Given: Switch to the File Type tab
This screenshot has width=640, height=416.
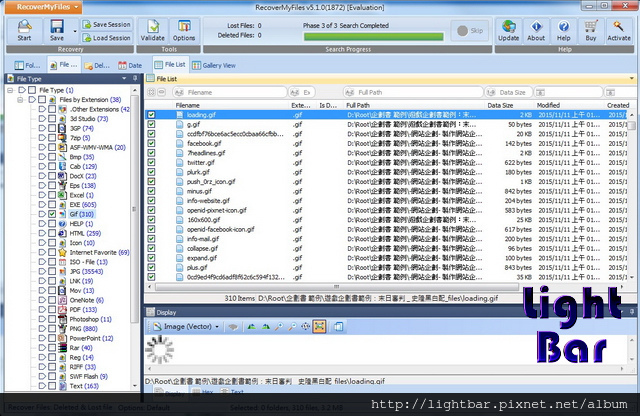Looking at the screenshot, I should tap(64, 65).
